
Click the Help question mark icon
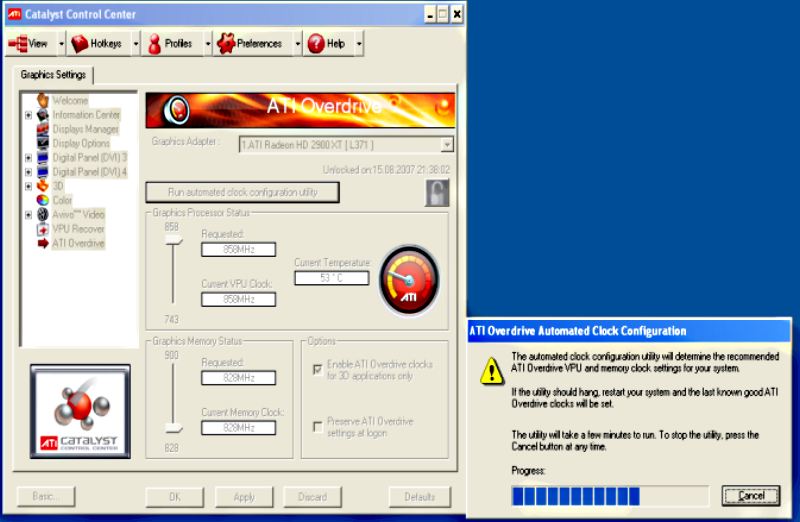point(316,43)
